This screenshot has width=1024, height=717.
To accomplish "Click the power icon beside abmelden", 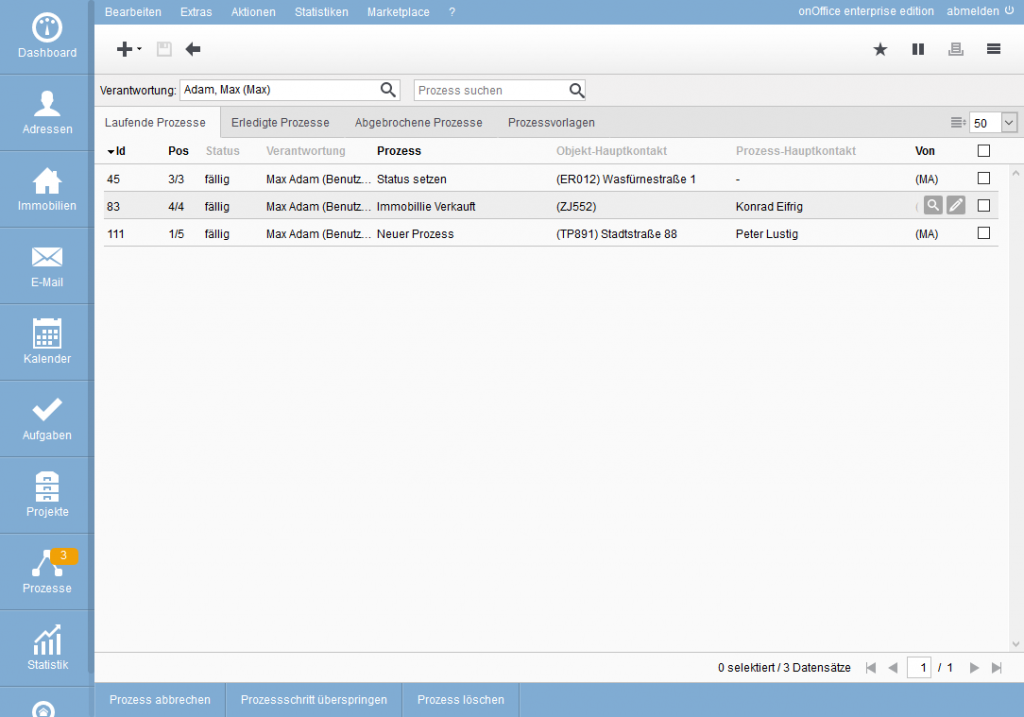I will [1010, 10].
